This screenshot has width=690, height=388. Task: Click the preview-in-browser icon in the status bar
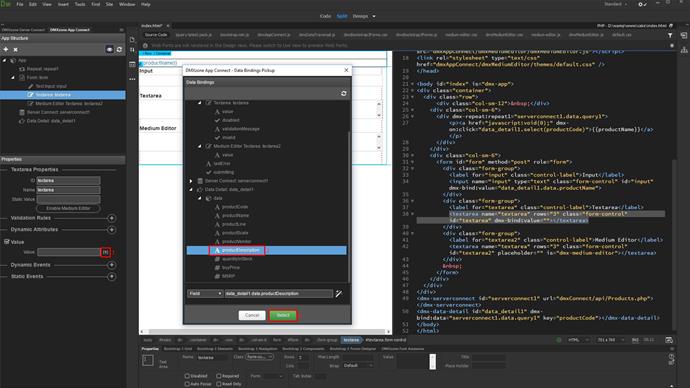pyautogui.click(x=669, y=340)
